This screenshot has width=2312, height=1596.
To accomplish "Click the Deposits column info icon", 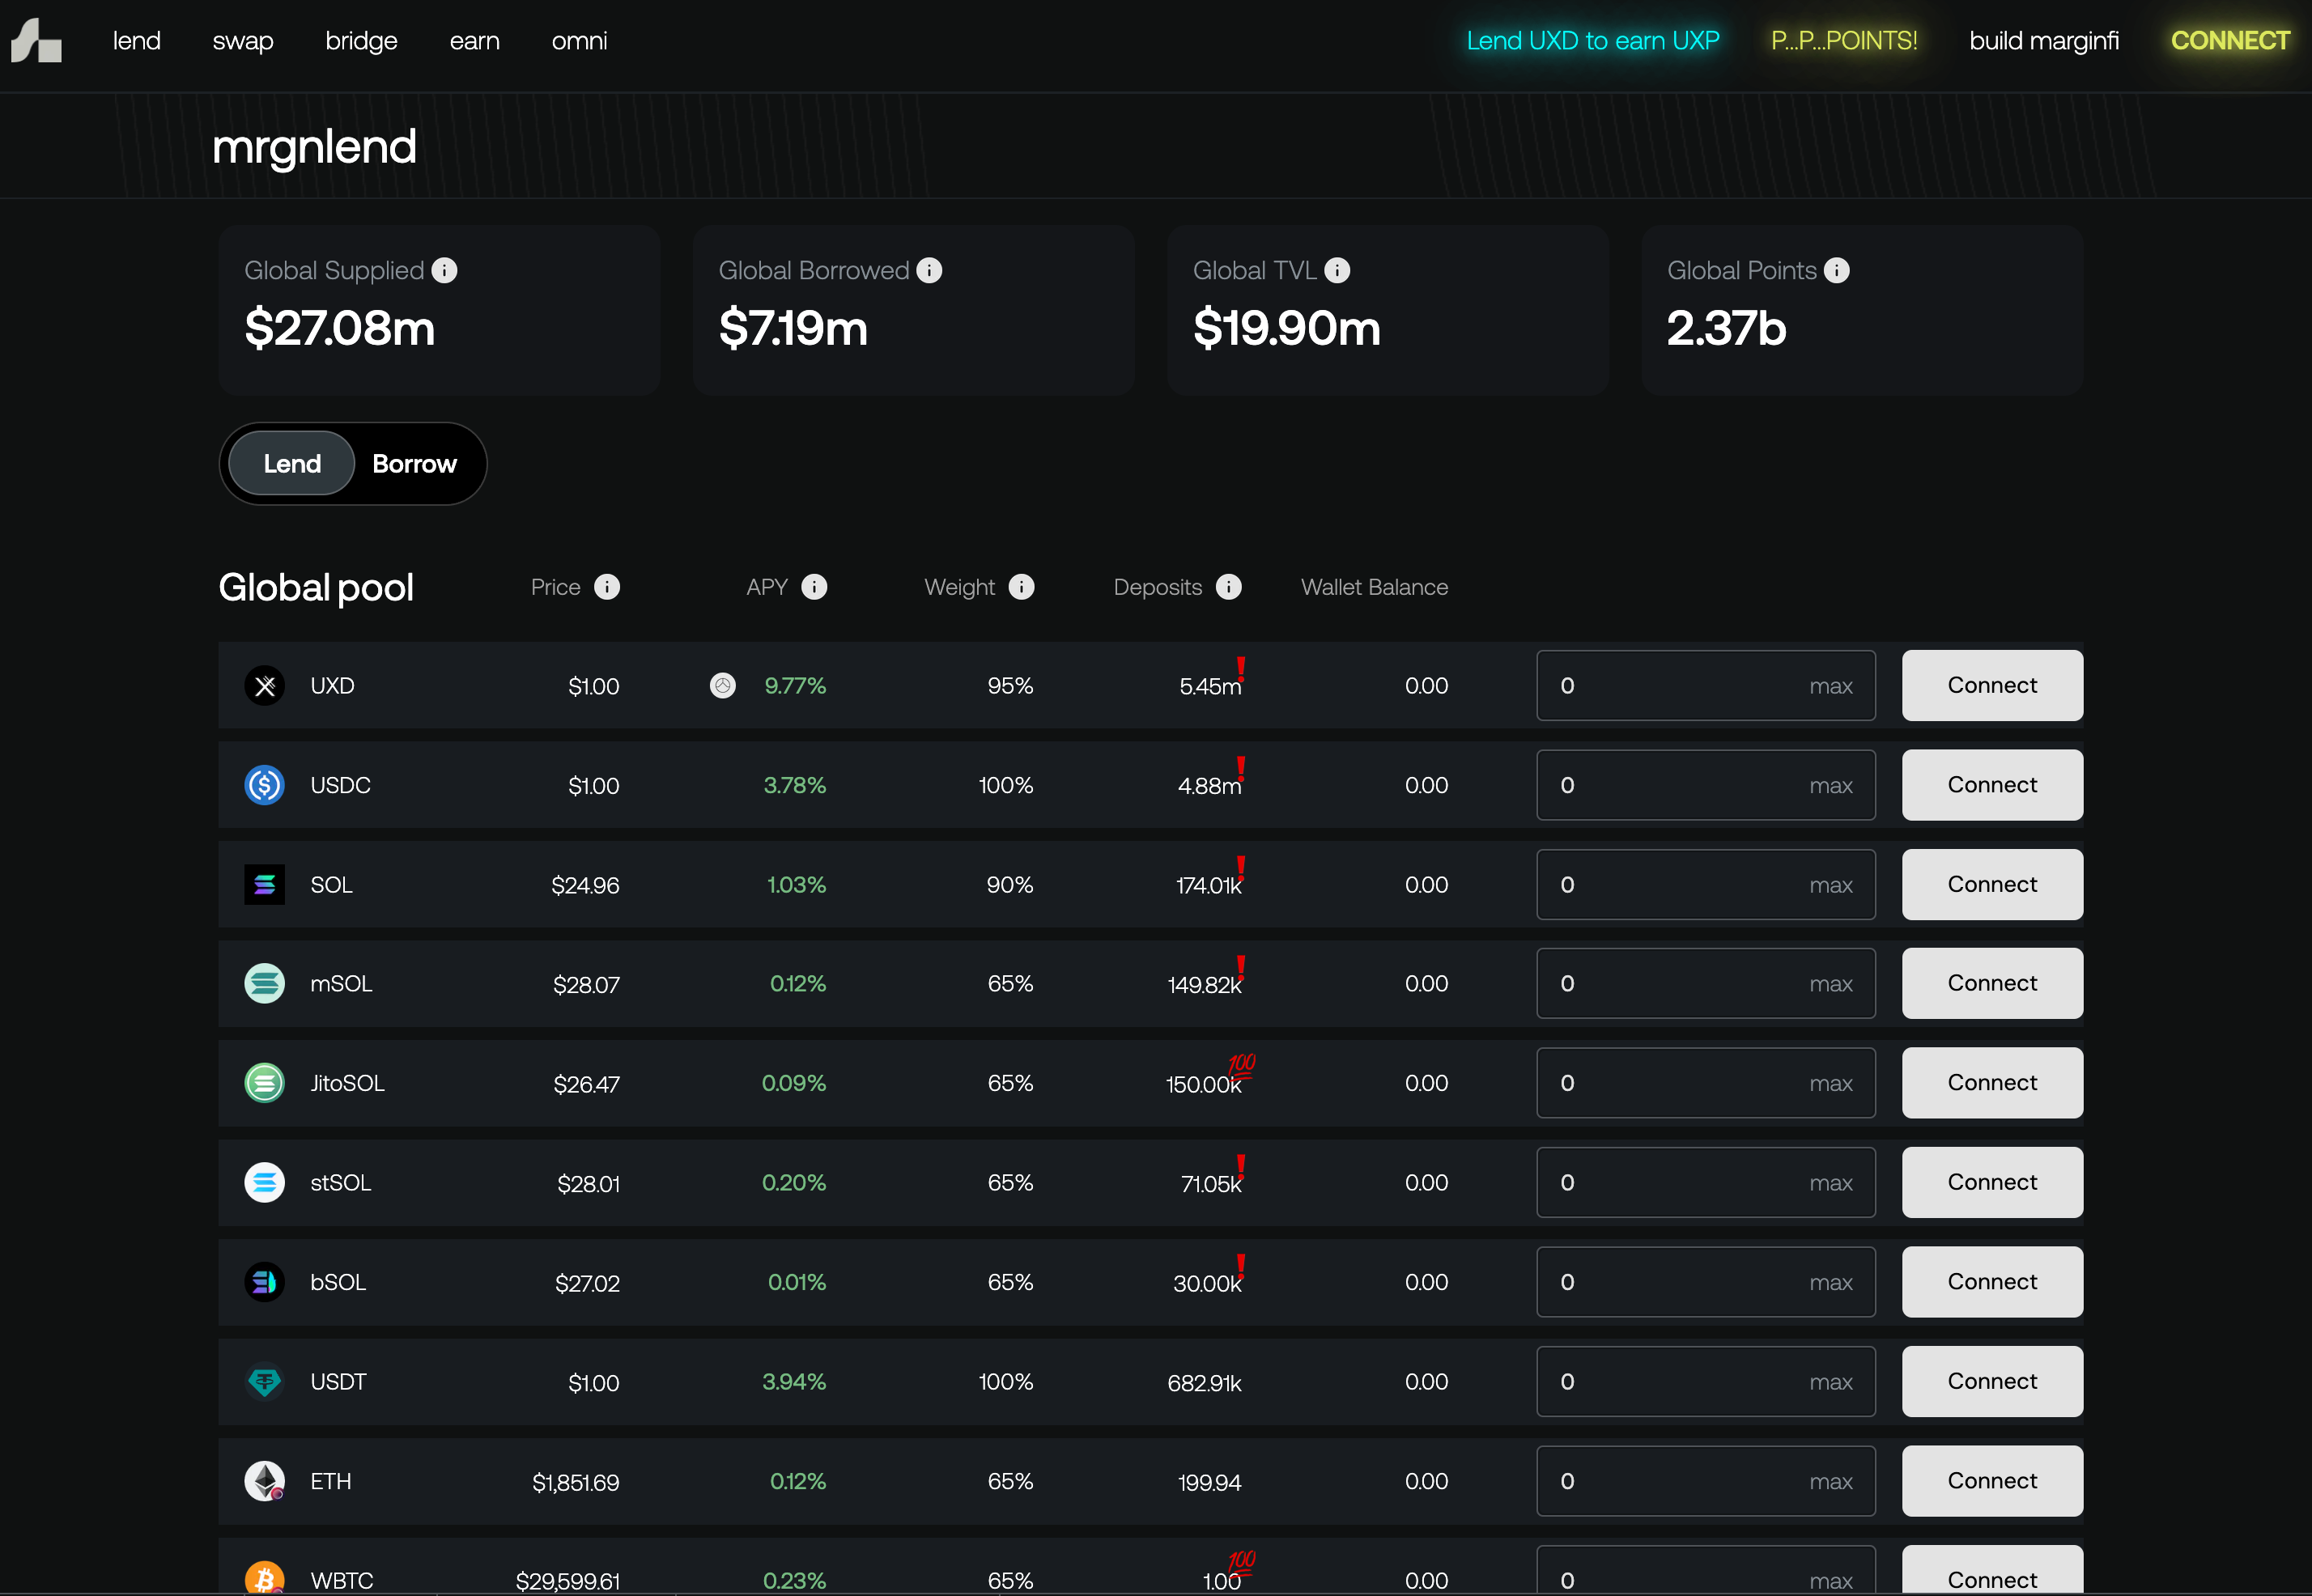I will coord(1229,587).
